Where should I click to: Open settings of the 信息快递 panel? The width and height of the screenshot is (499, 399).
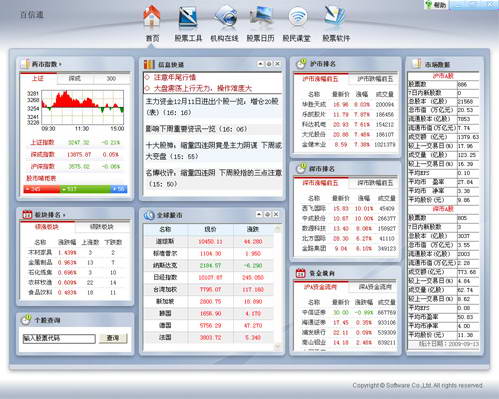[269, 64]
